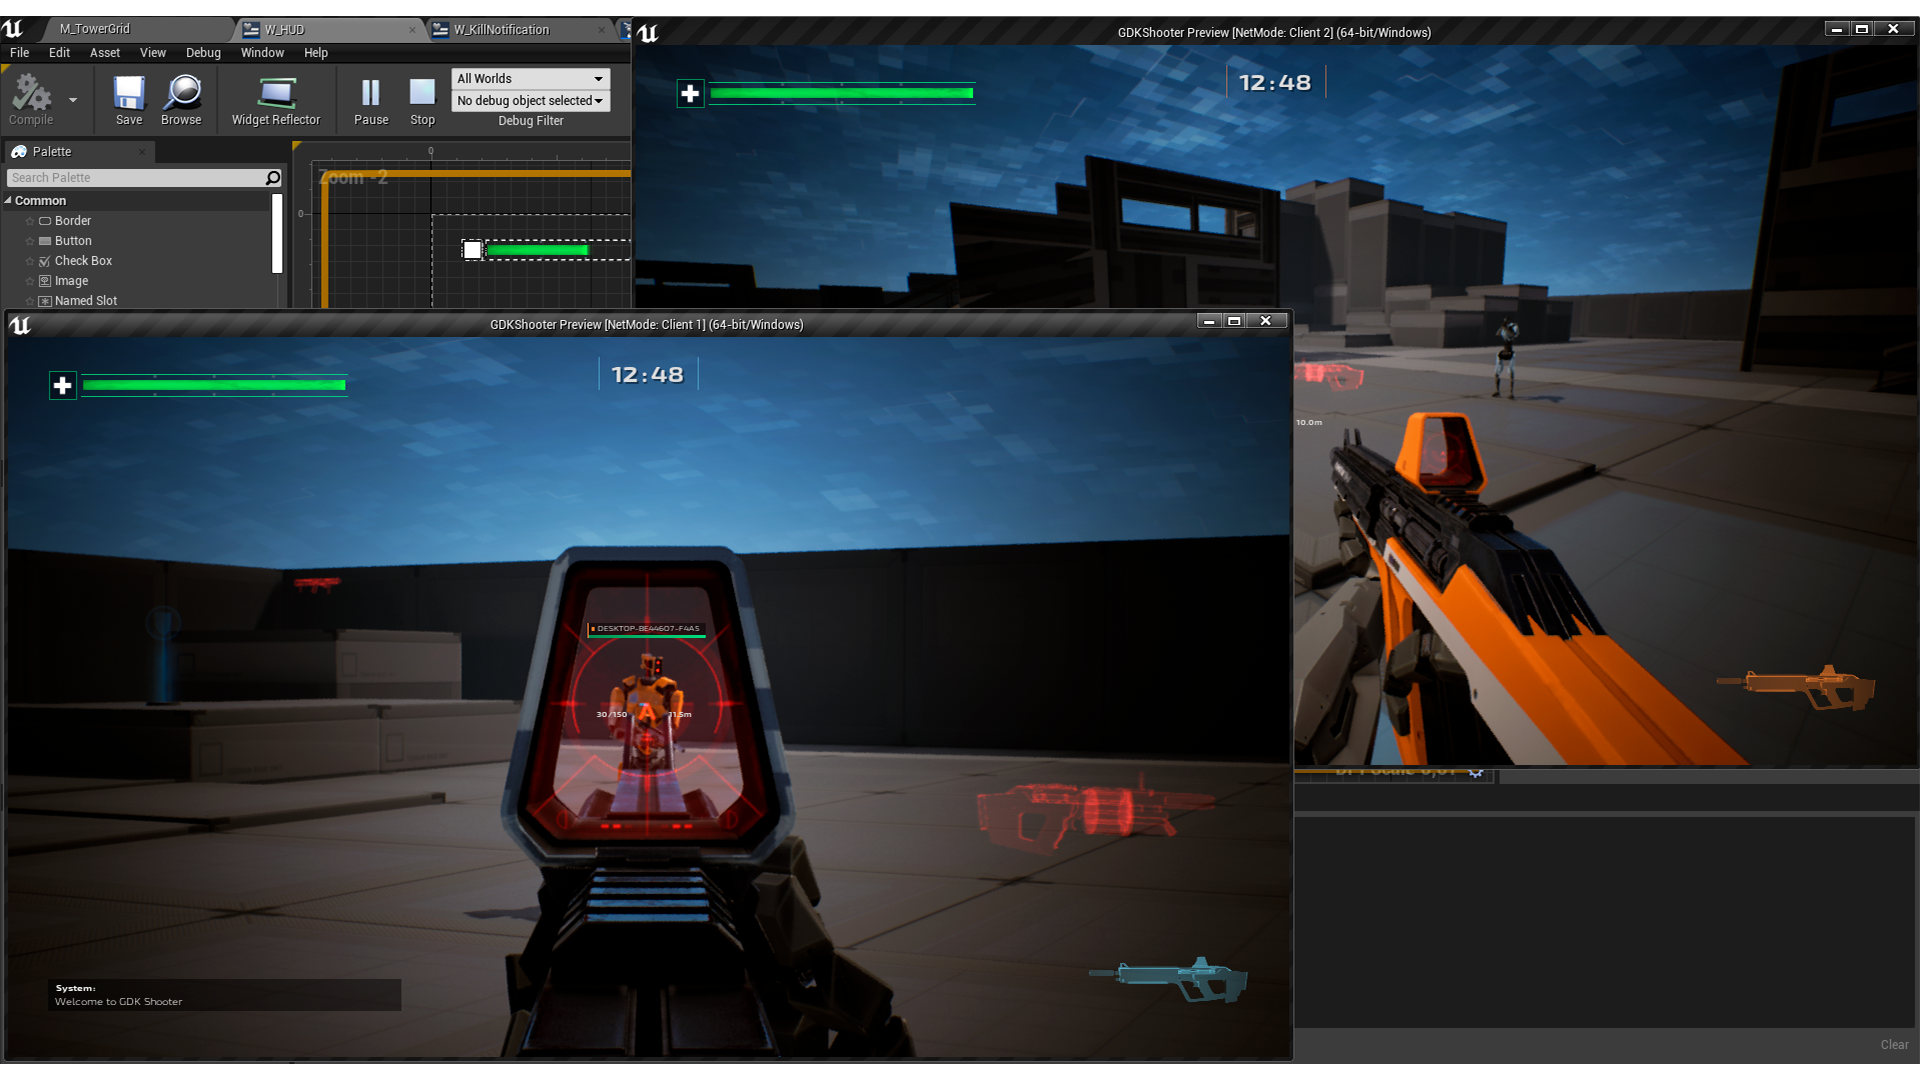Click the Unreal Engine logo icon top-left
This screenshot has width=1920, height=1080.
(11, 29)
